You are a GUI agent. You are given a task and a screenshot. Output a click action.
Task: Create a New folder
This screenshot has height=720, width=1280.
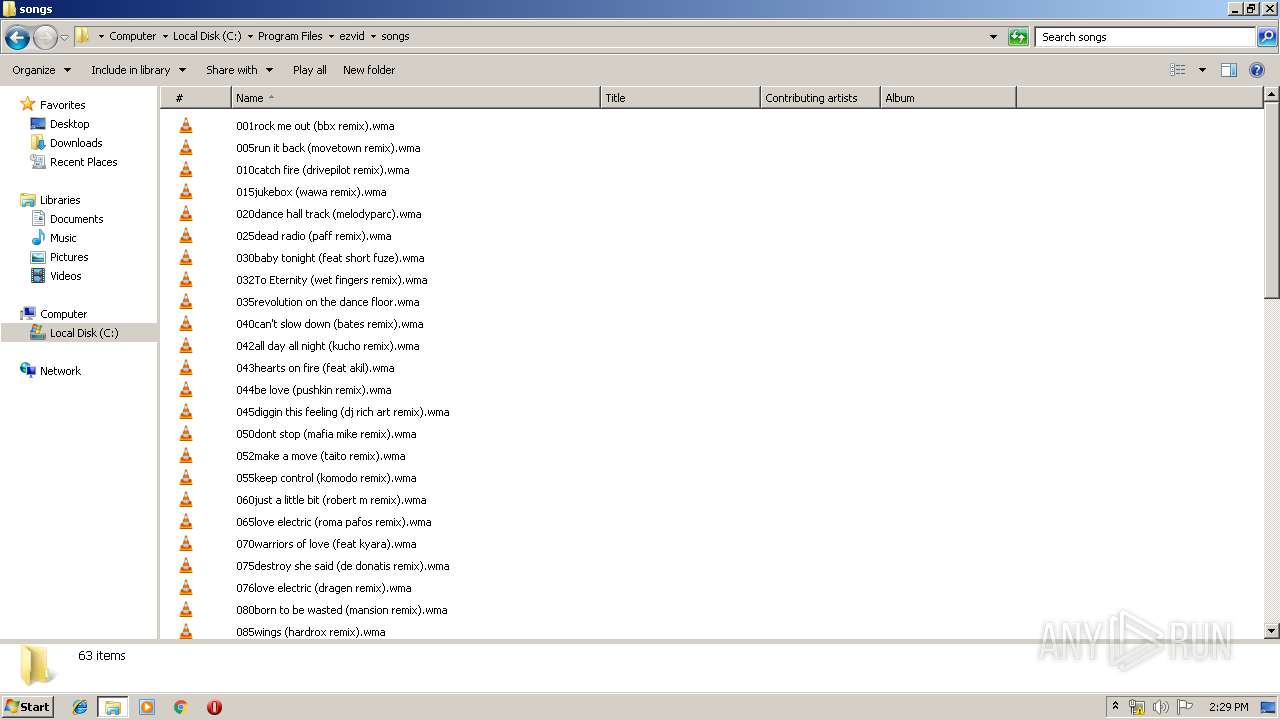tap(369, 70)
